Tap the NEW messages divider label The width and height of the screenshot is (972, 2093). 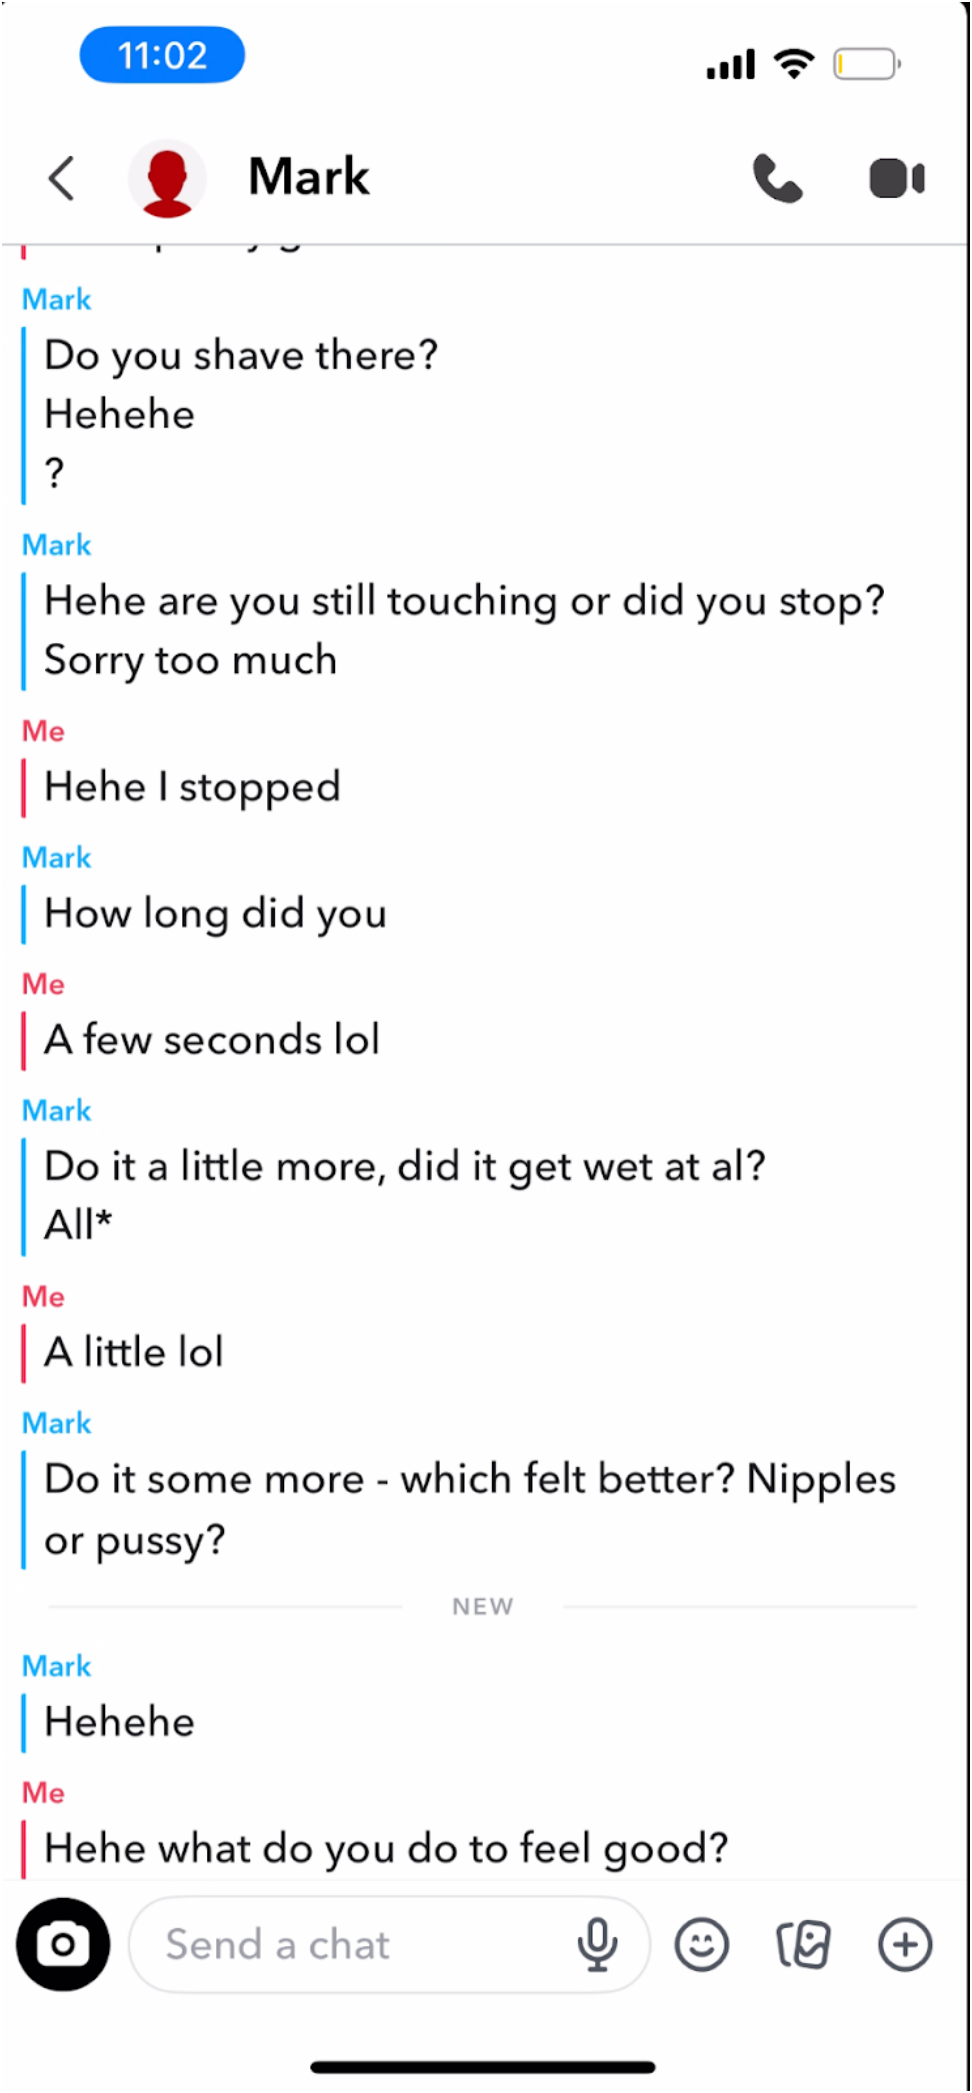click(x=483, y=1606)
